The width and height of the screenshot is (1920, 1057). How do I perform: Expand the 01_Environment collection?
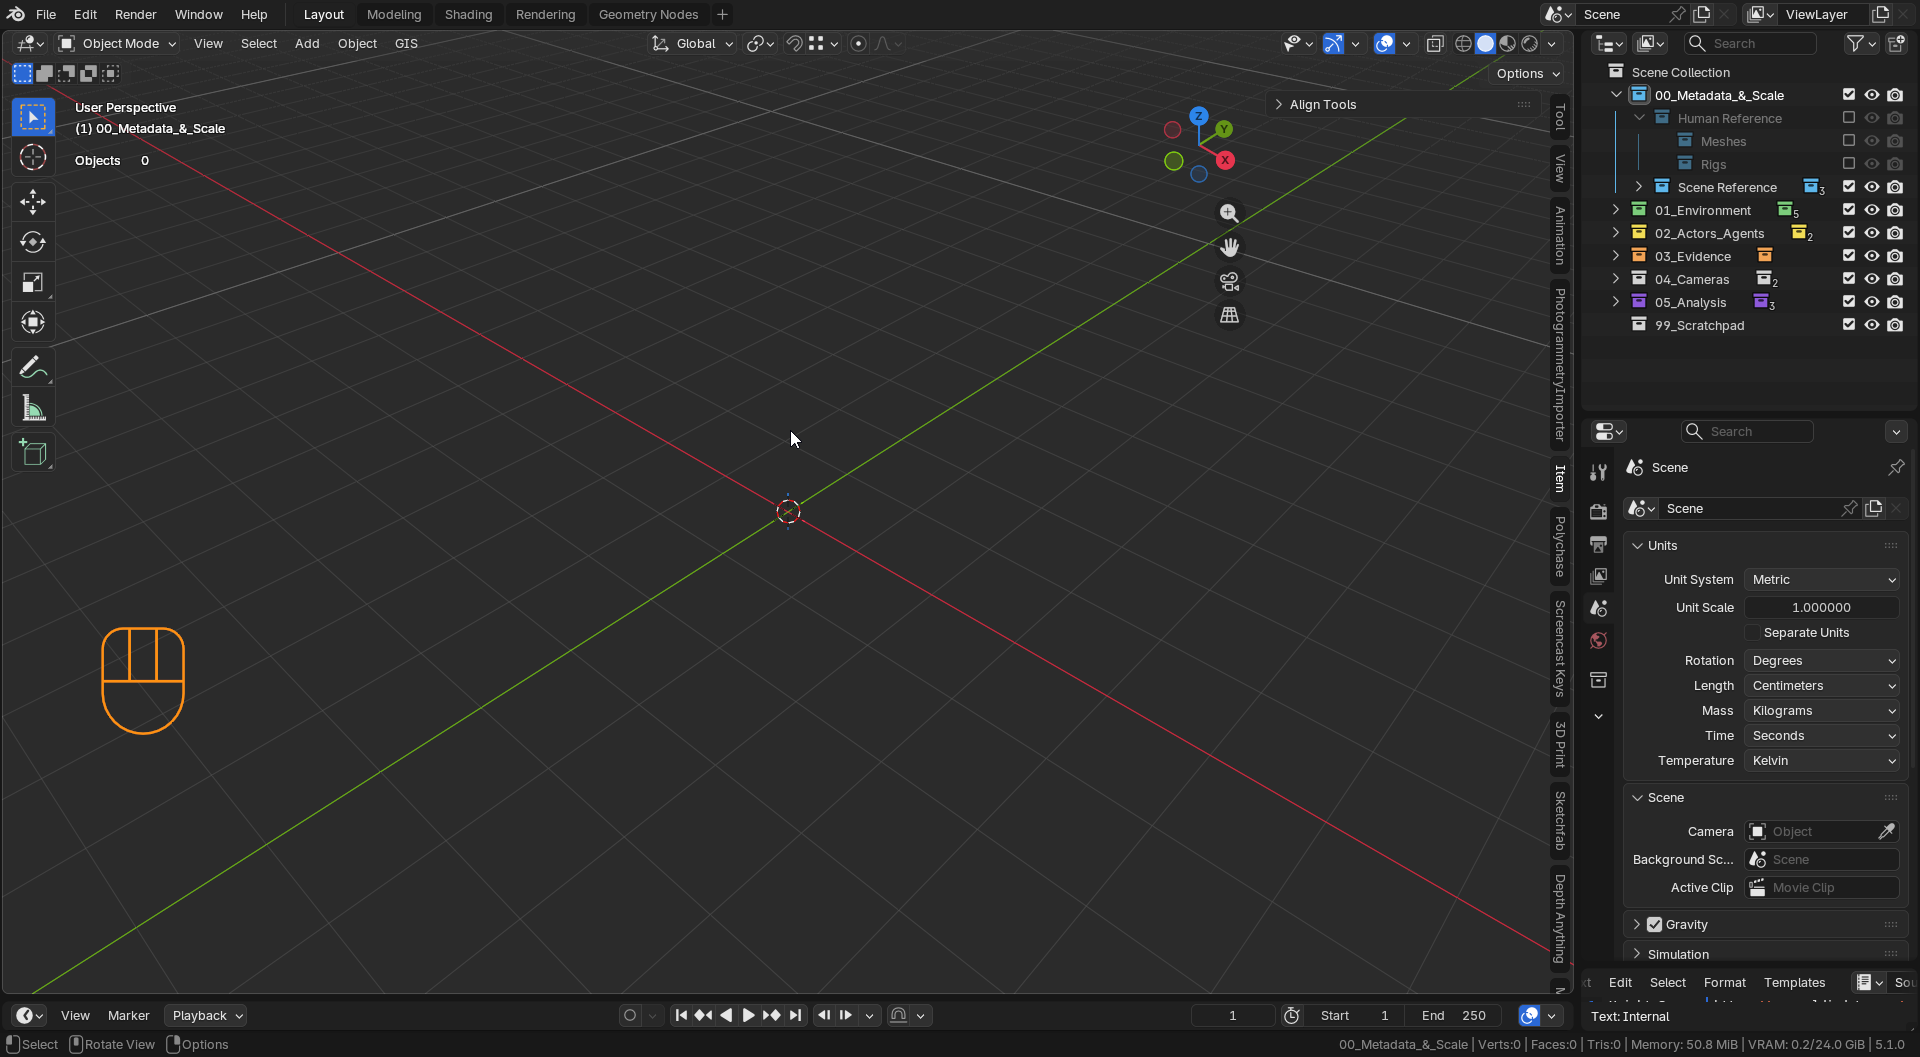pos(1616,210)
